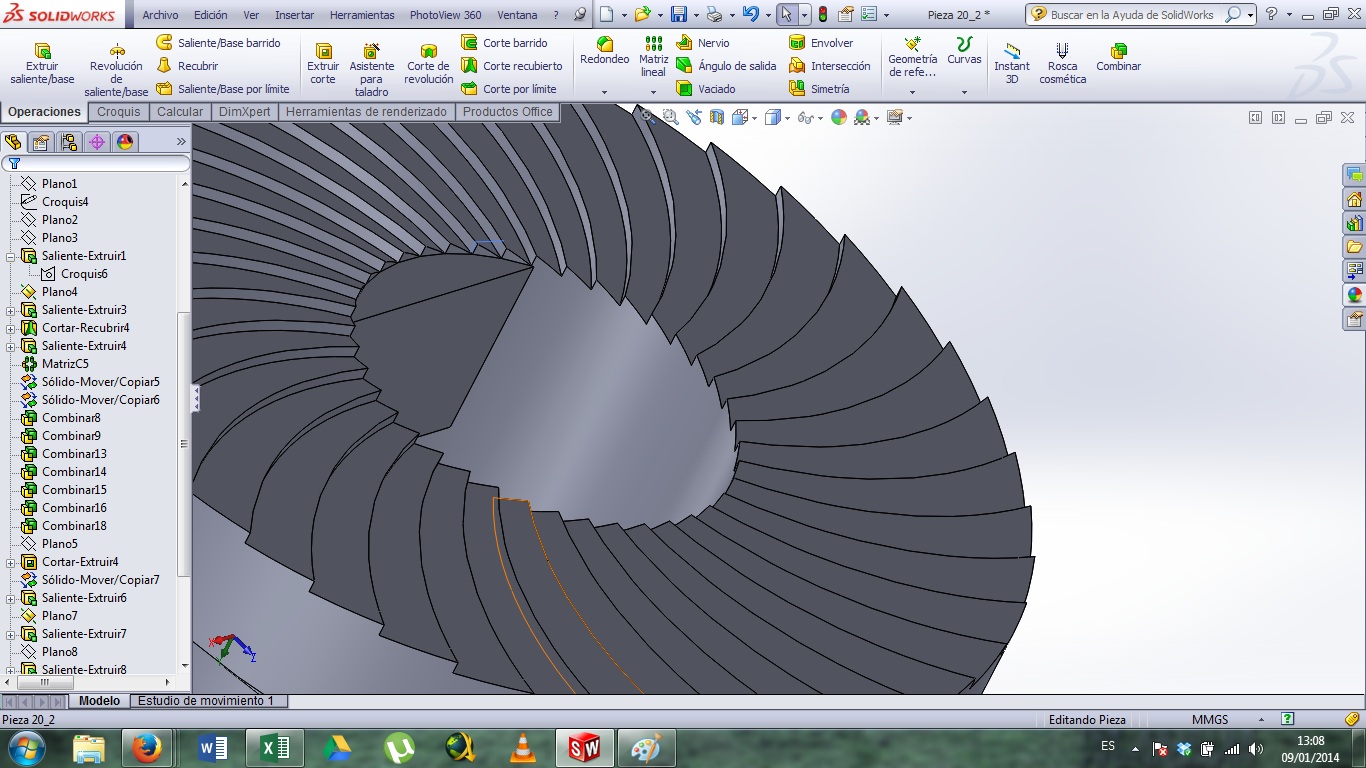This screenshot has height=768, width=1366.
Task: Expand the Cortar-Recubrir4 tree node
Action: point(11,328)
